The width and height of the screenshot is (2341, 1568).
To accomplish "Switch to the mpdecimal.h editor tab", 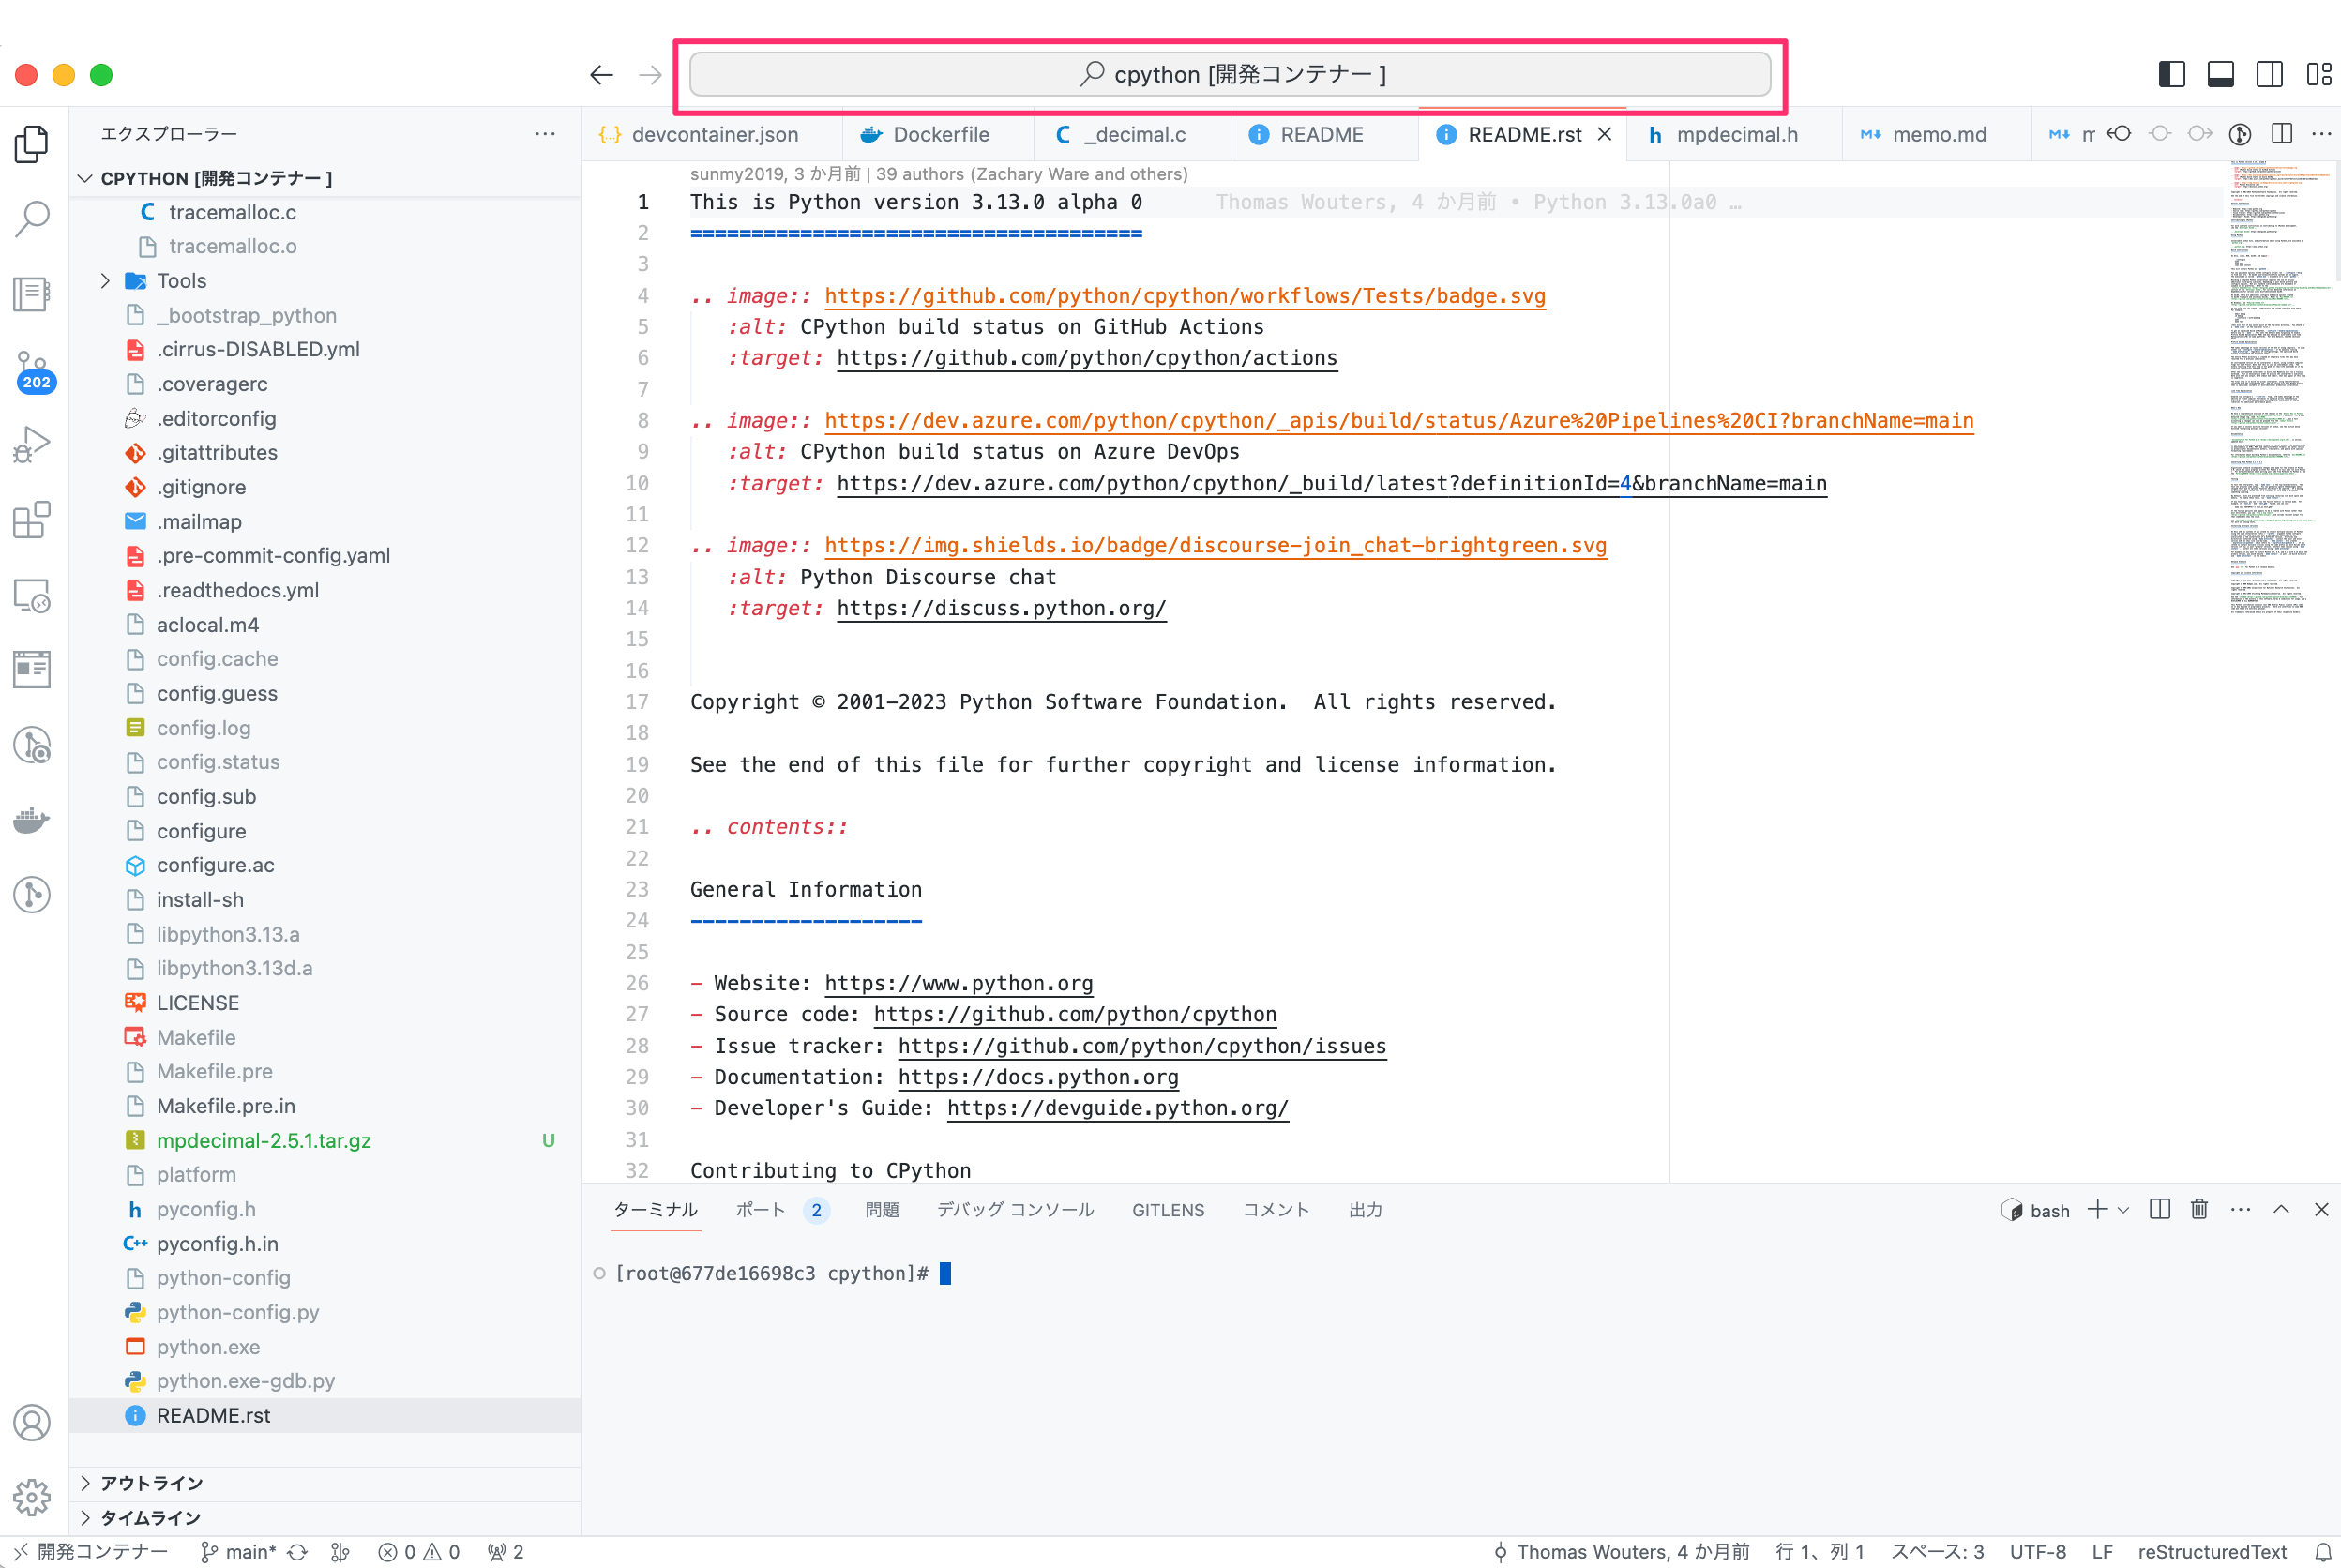I will coord(1736,134).
